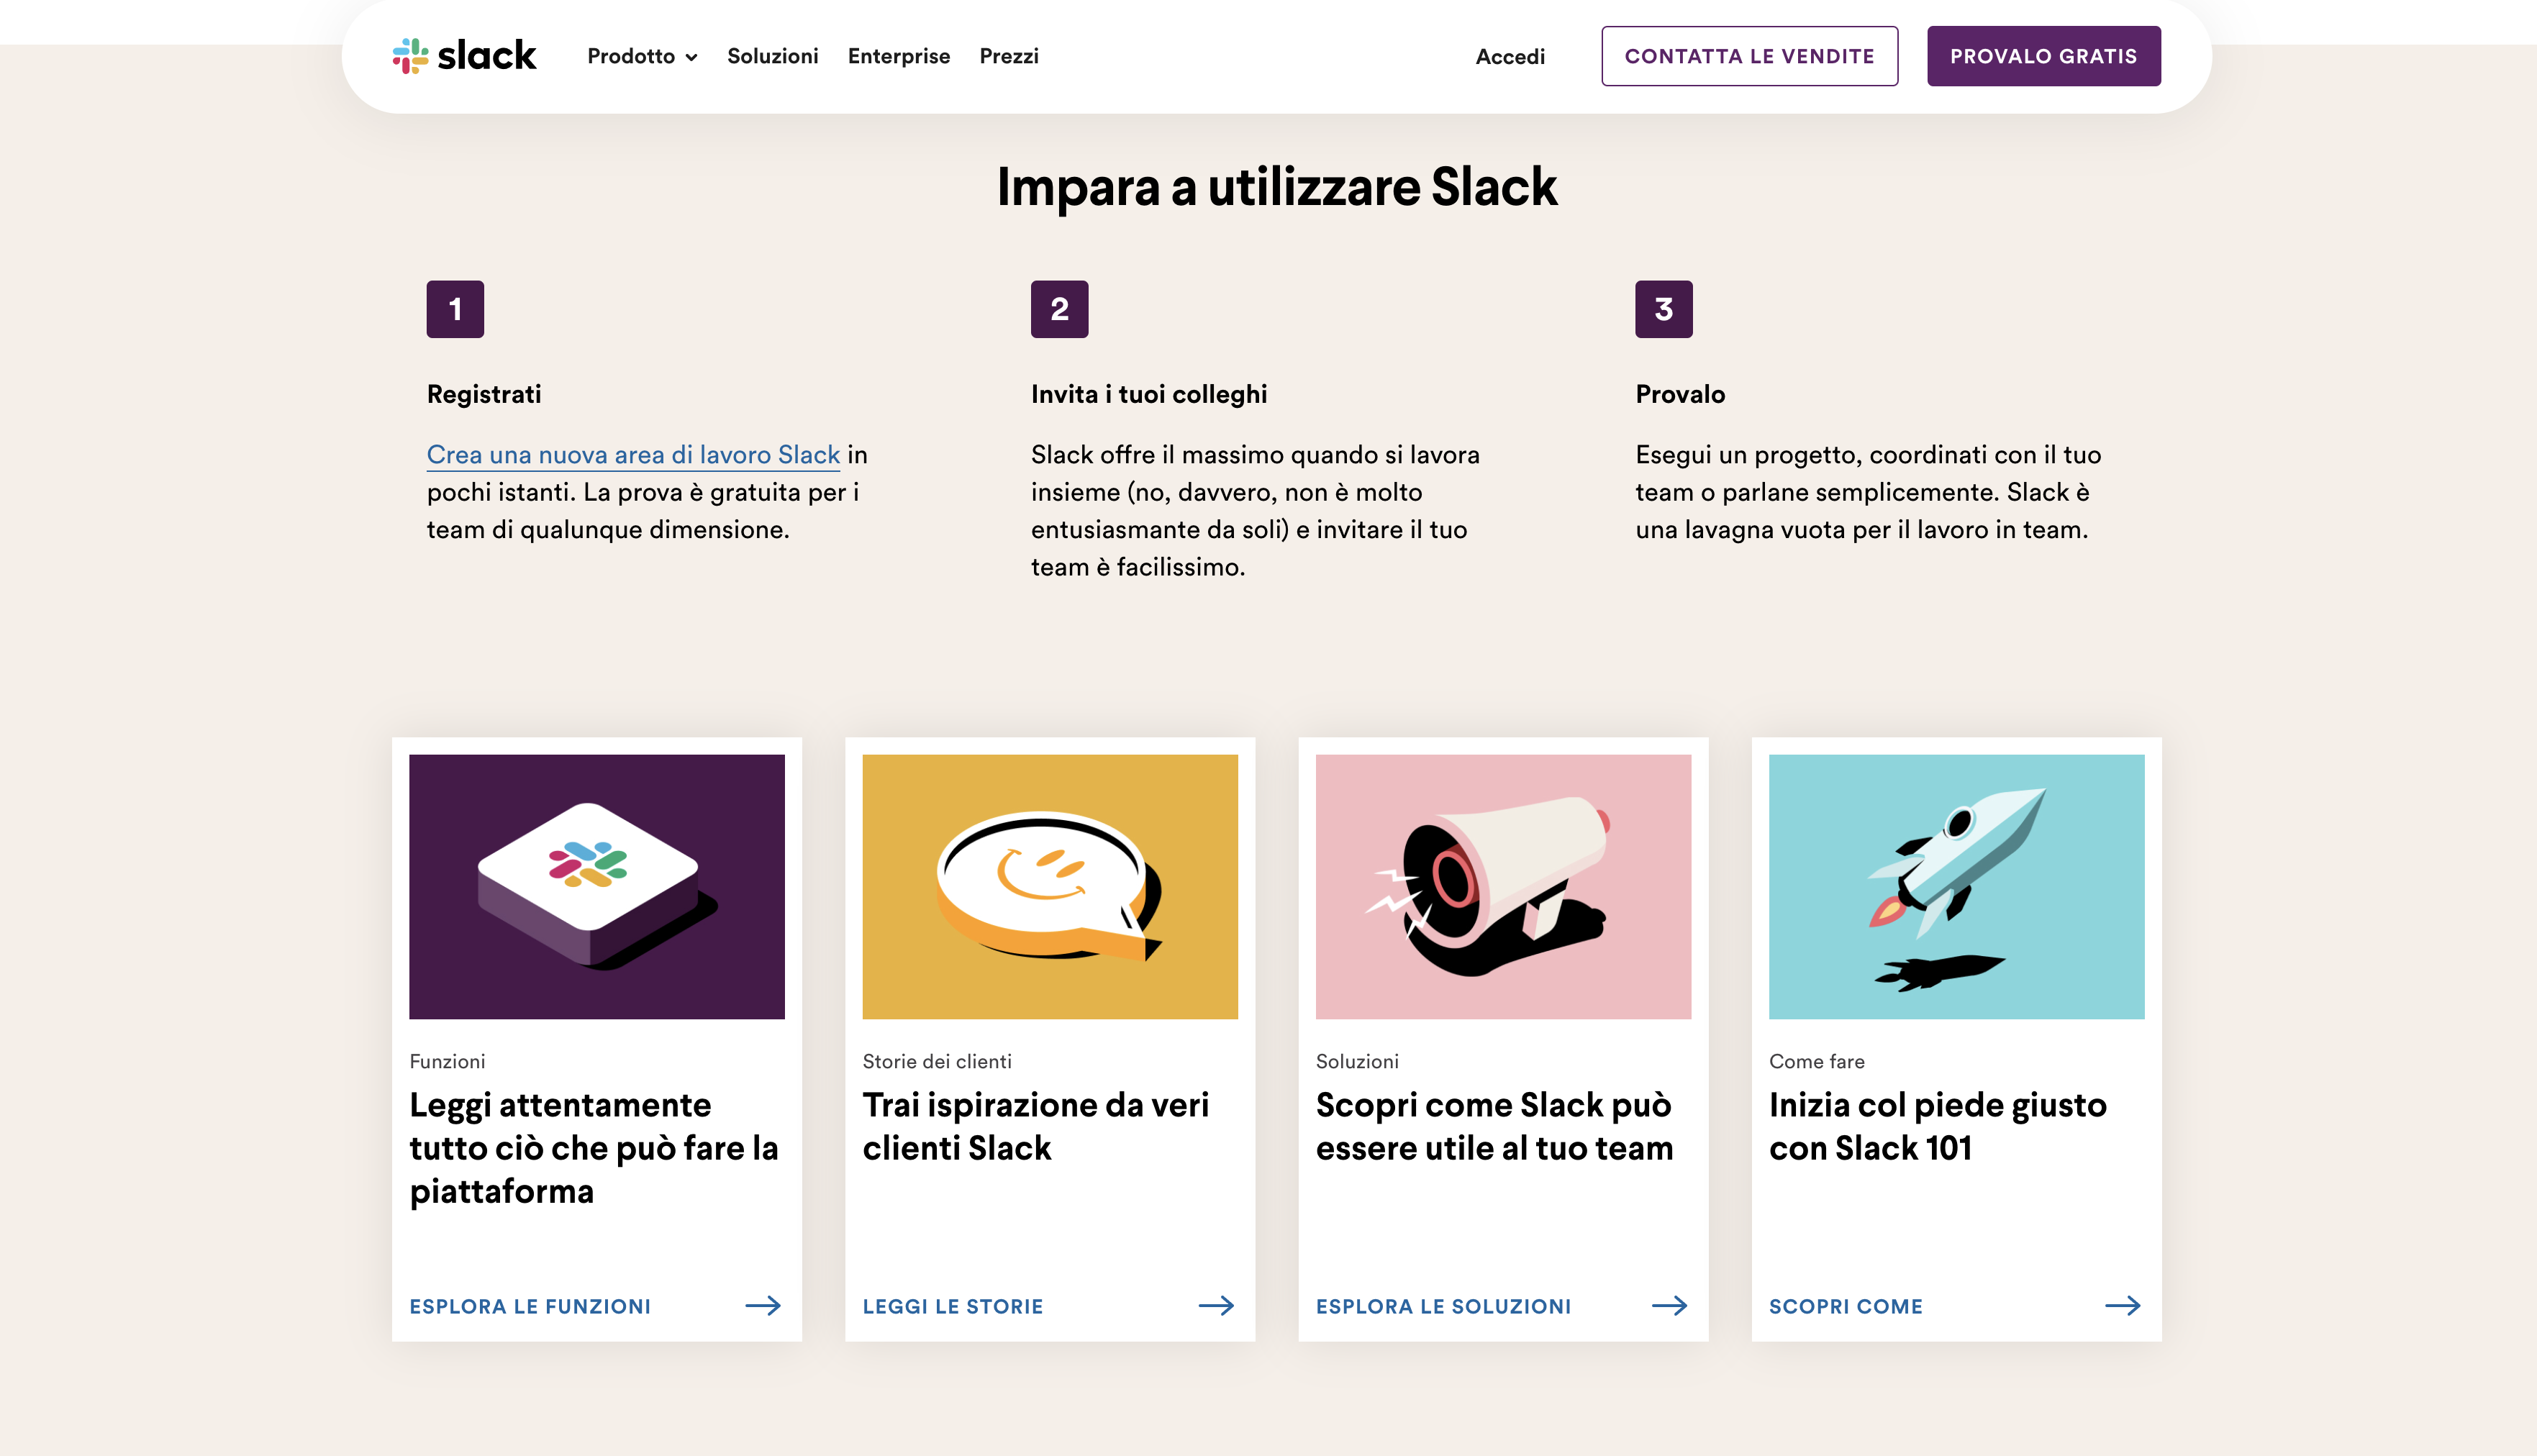Viewport: 2537px width, 1456px height.
Task: Expand the chevron beside Prodotto
Action: (x=691, y=58)
